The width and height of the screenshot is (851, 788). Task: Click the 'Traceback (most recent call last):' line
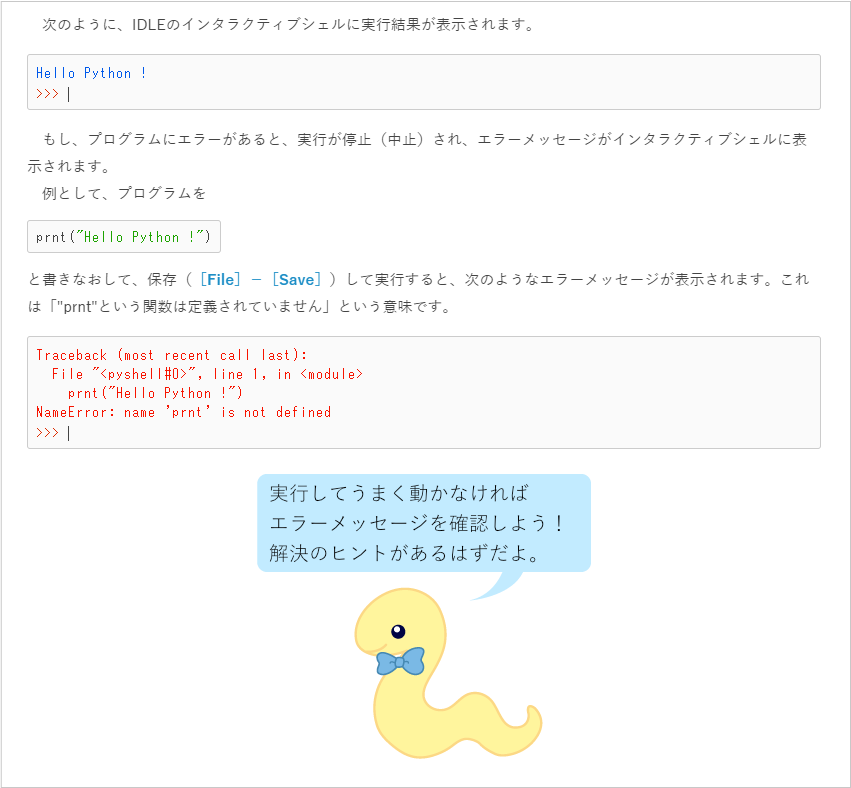(x=172, y=355)
